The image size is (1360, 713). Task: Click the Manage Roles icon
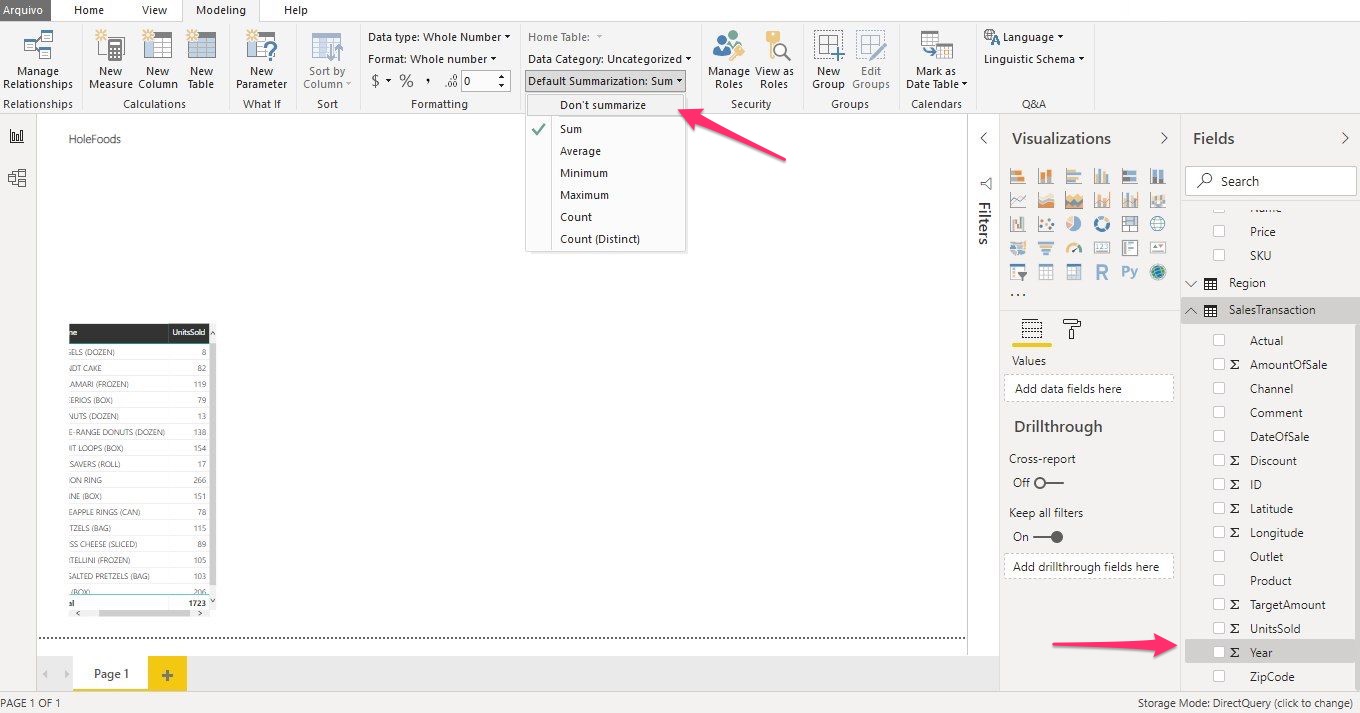pos(729,60)
